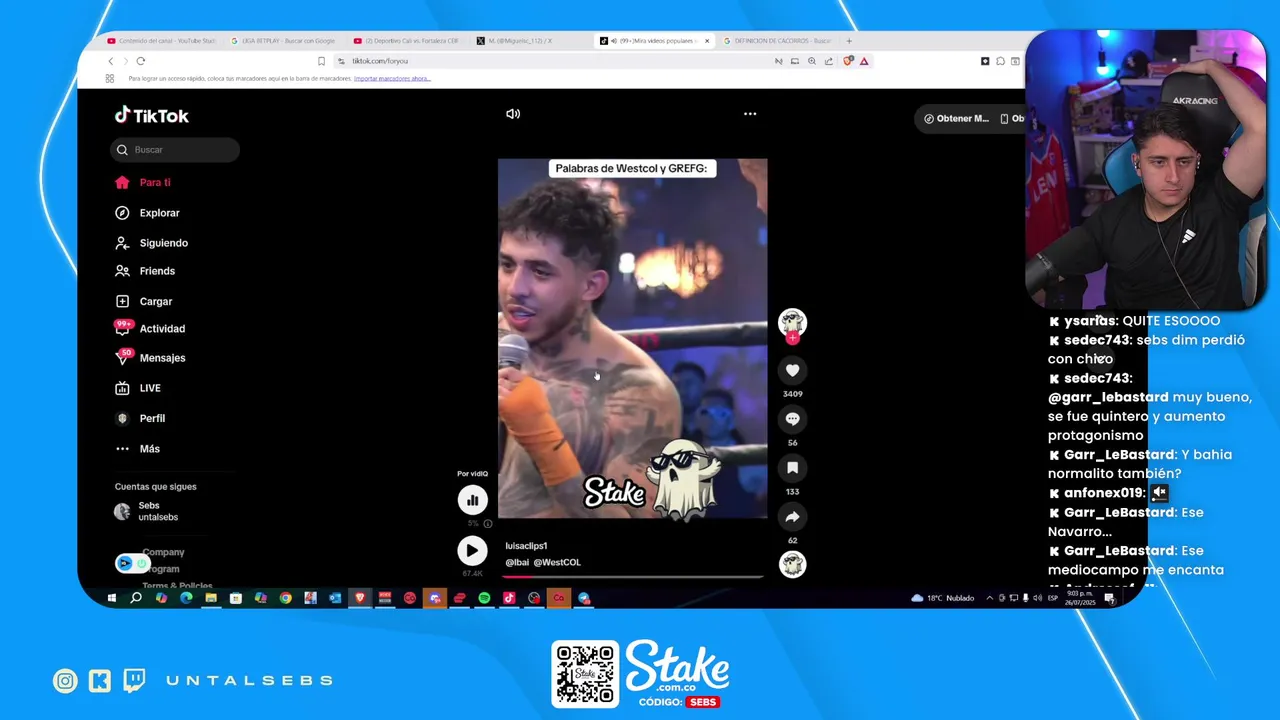
Task: Follow creator with red plus badge
Action: (x=792, y=339)
